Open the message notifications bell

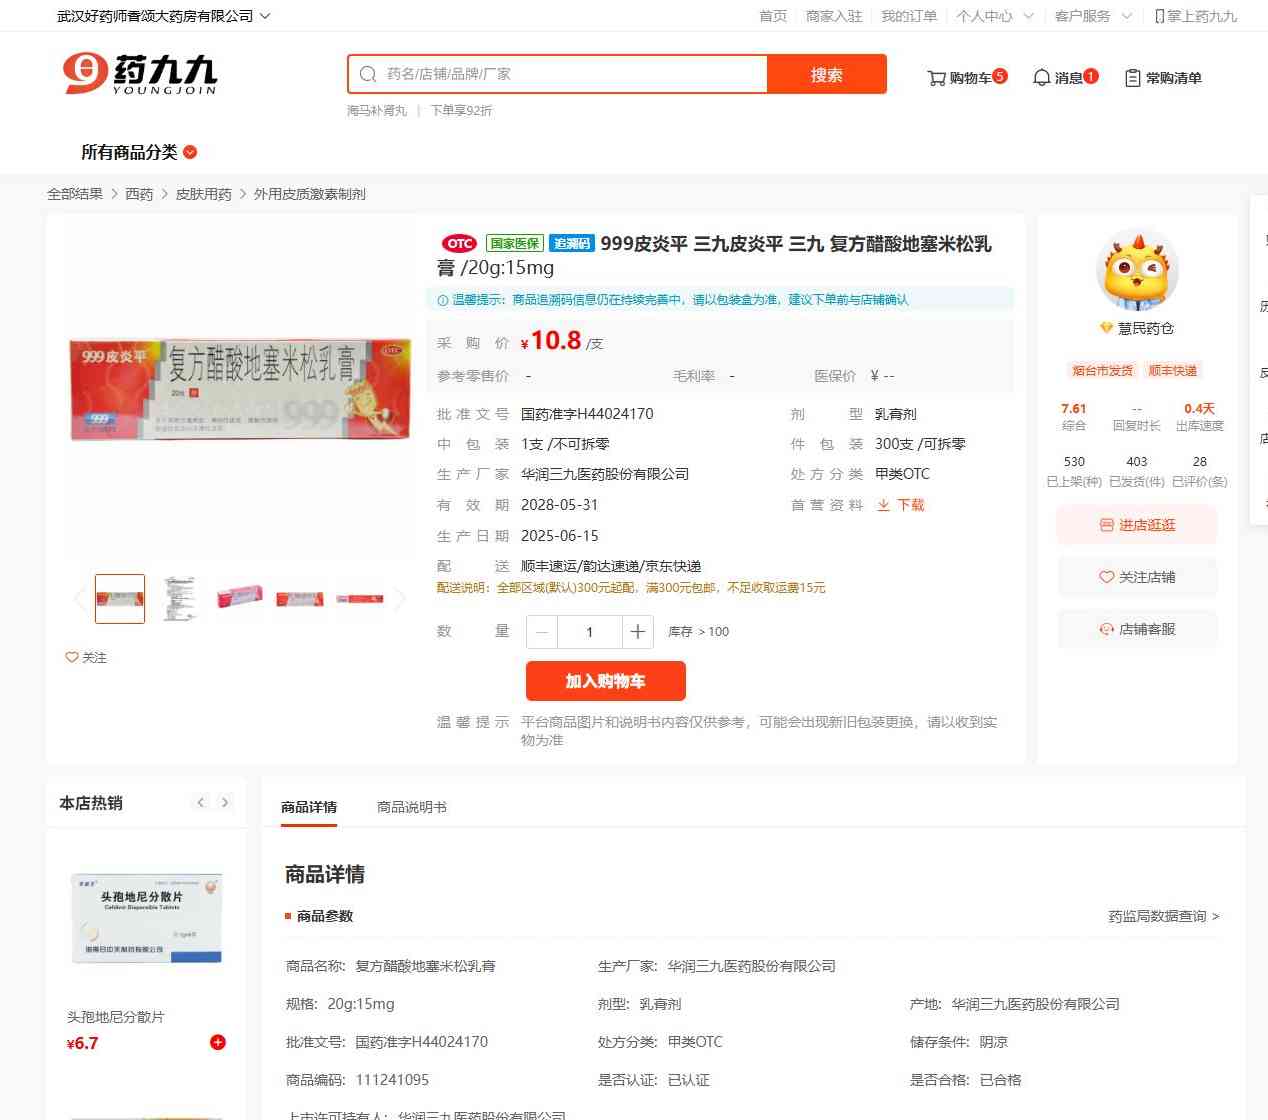pyautogui.click(x=1041, y=78)
